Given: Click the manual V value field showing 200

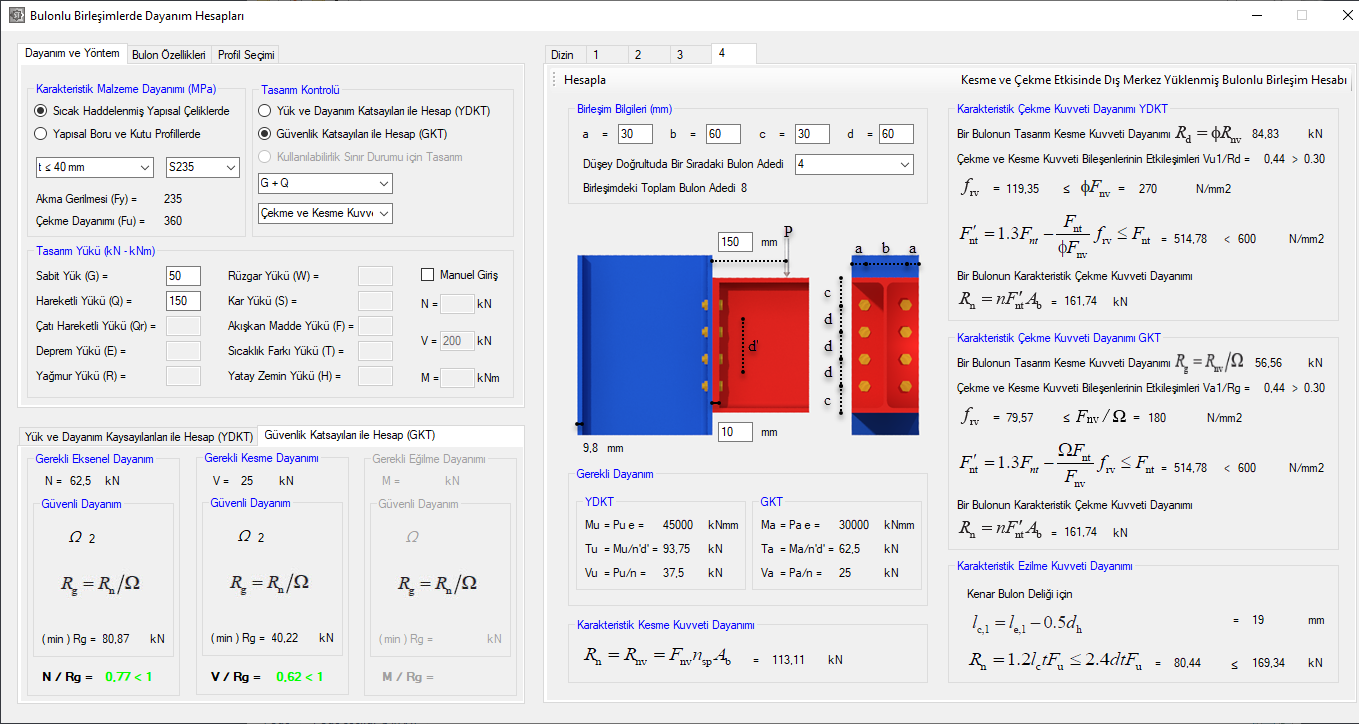Looking at the screenshot, I should coord(457,341).
